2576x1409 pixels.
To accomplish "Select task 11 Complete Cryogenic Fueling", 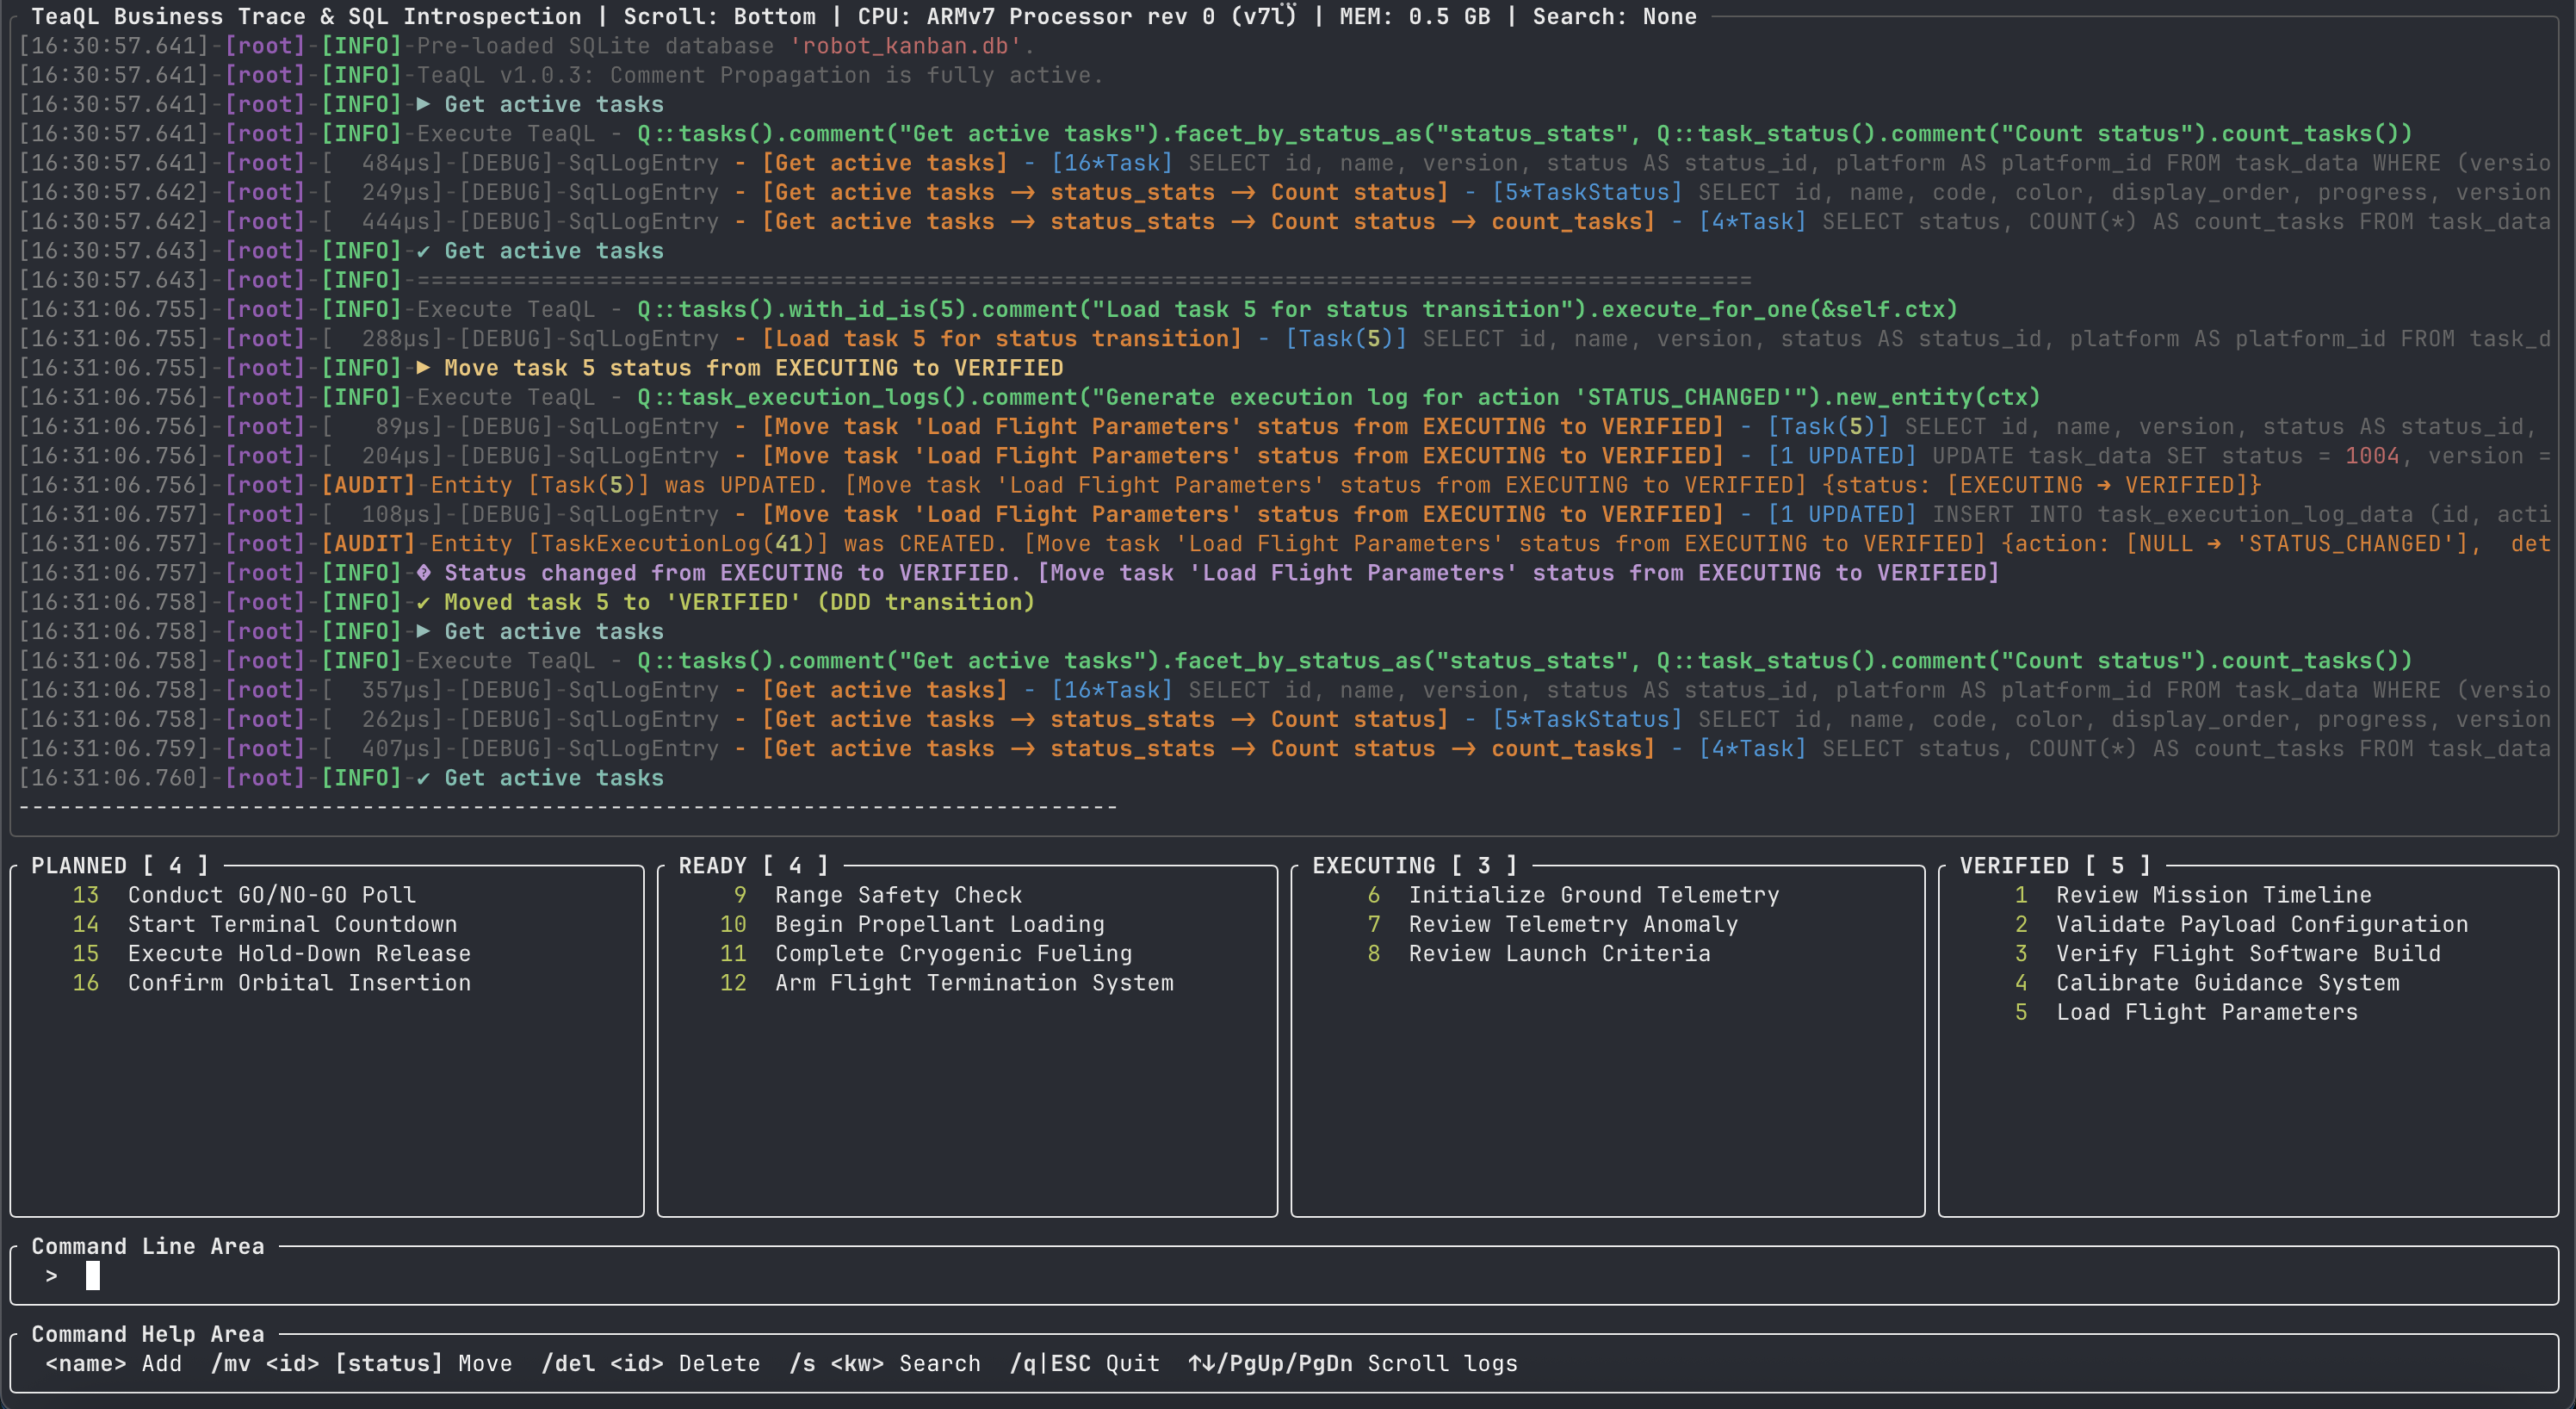I will [x=926, y=953].
